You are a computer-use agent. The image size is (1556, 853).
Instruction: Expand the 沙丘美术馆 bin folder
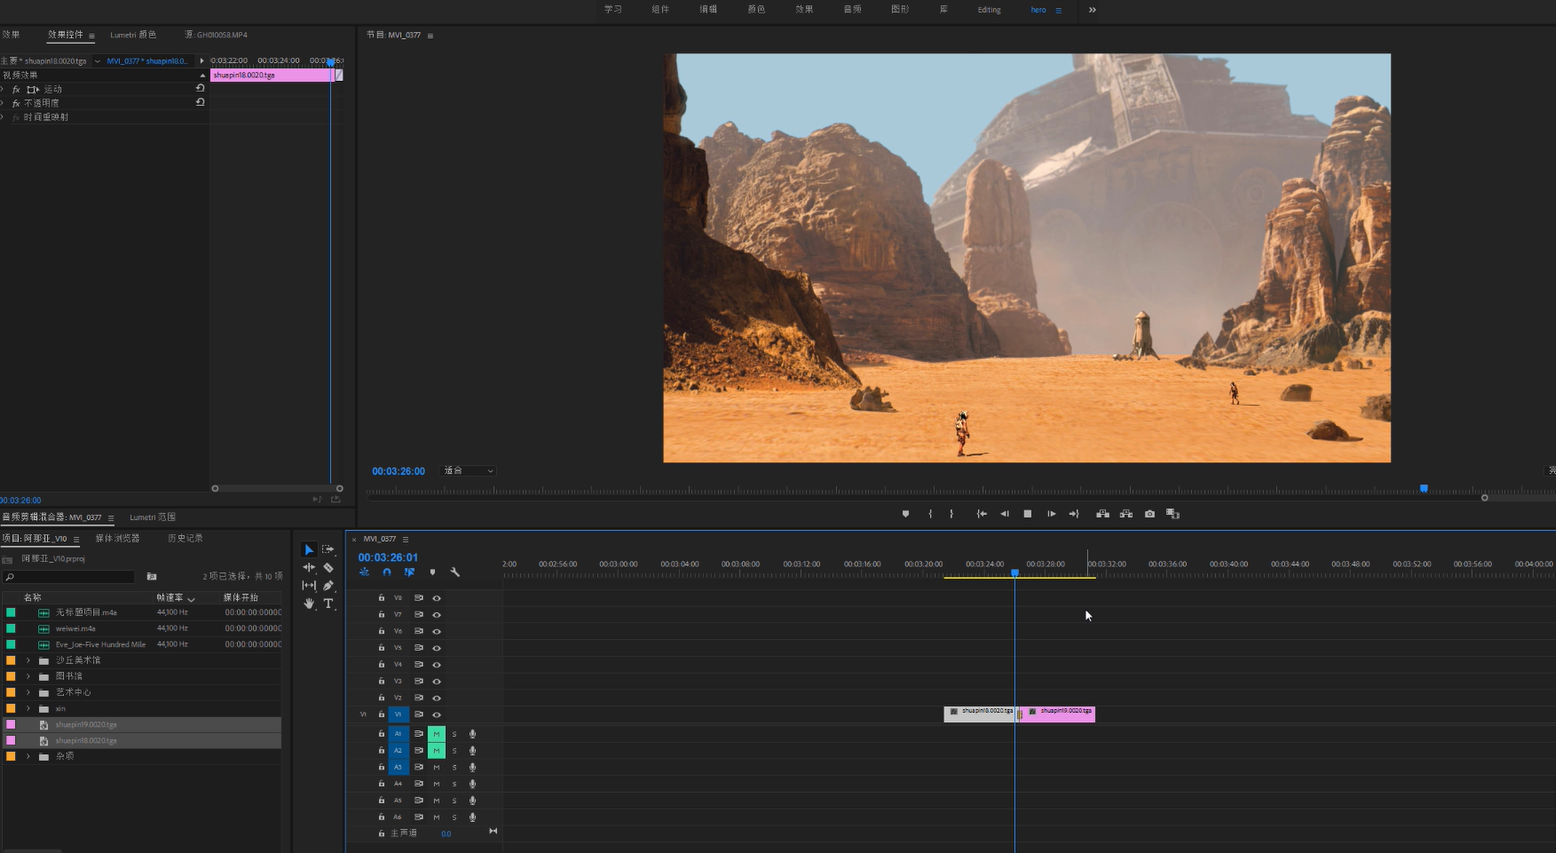pos(28,661)
